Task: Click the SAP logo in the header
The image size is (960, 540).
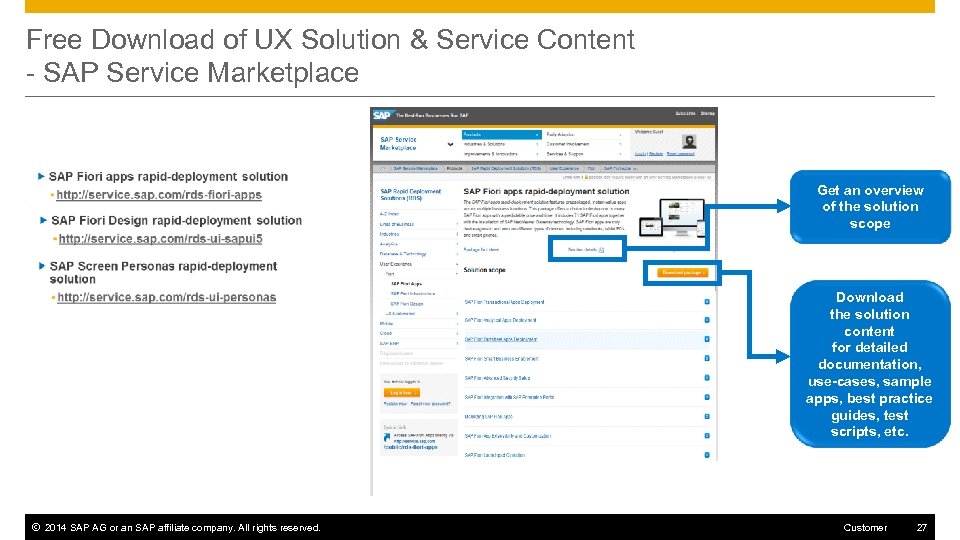Action: [382, 115]
